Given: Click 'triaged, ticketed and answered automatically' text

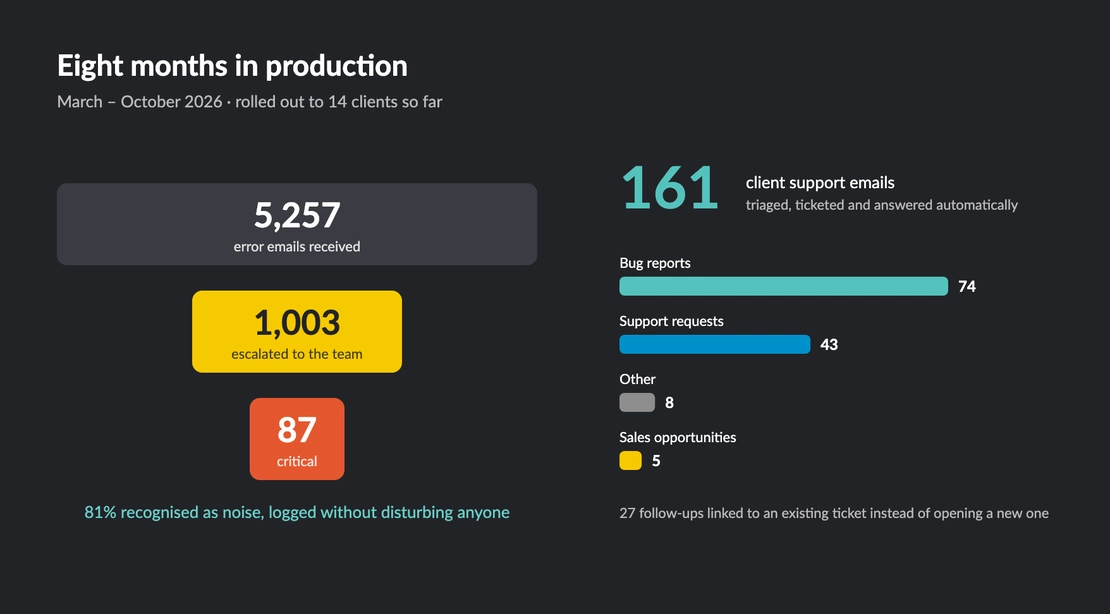Looking at the screenshot, I should pyautogui.click(x=881, y=205).
